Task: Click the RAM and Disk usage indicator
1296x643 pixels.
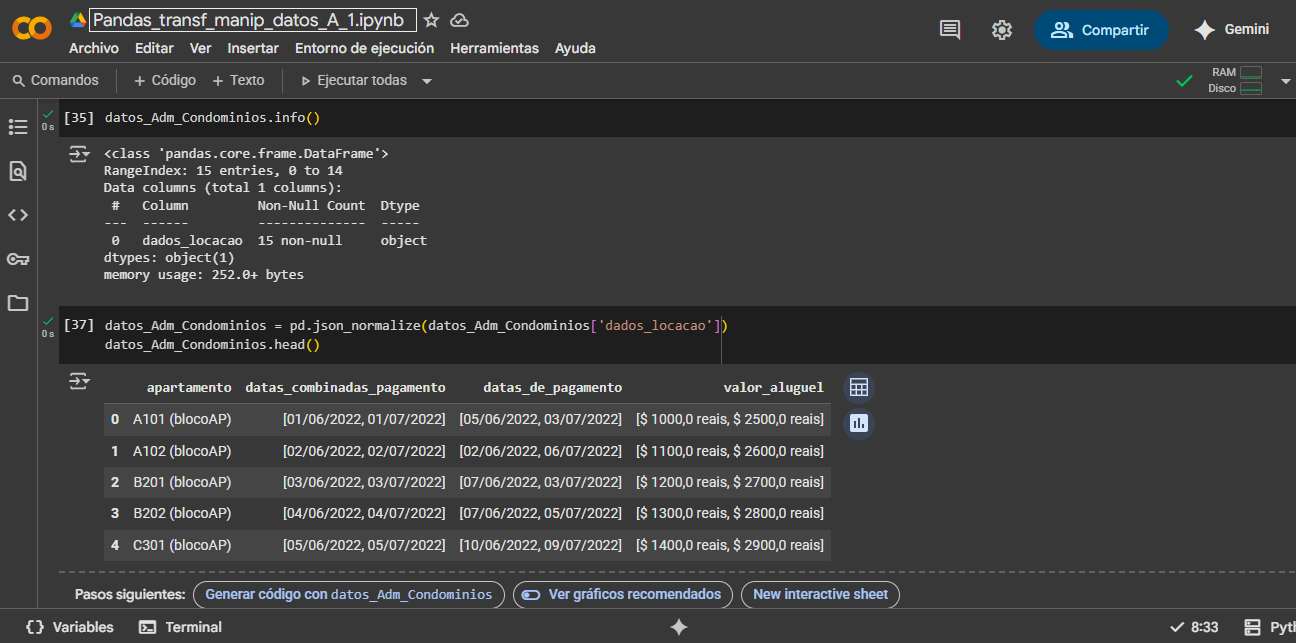Action: pos(1235,80)
